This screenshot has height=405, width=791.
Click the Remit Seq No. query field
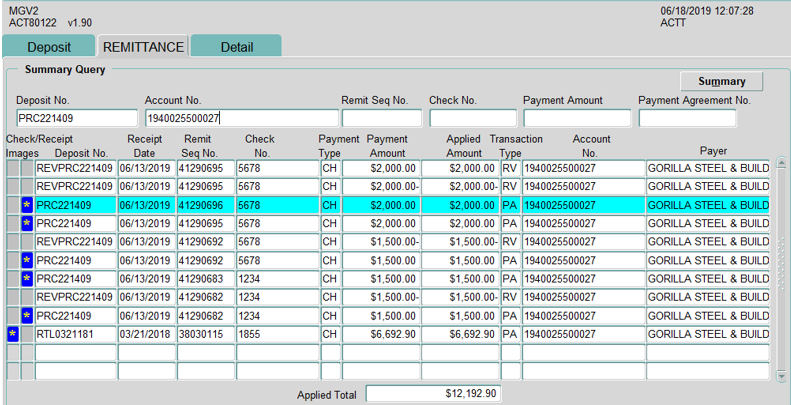(x=381, y=118)
